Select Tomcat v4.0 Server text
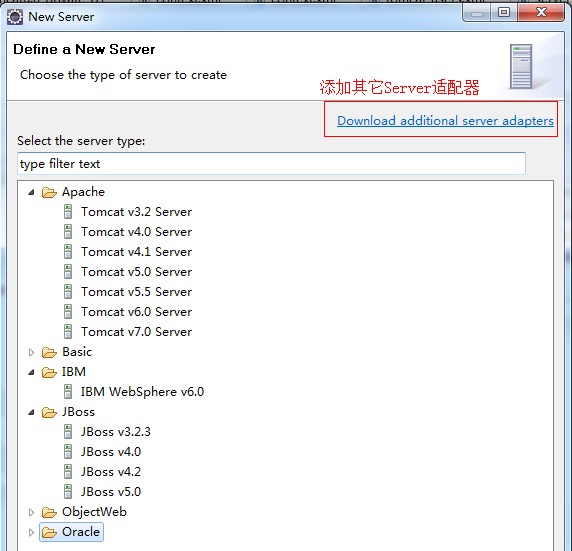The width and height of the screenshot is (572, 551). tap(136, 232)
